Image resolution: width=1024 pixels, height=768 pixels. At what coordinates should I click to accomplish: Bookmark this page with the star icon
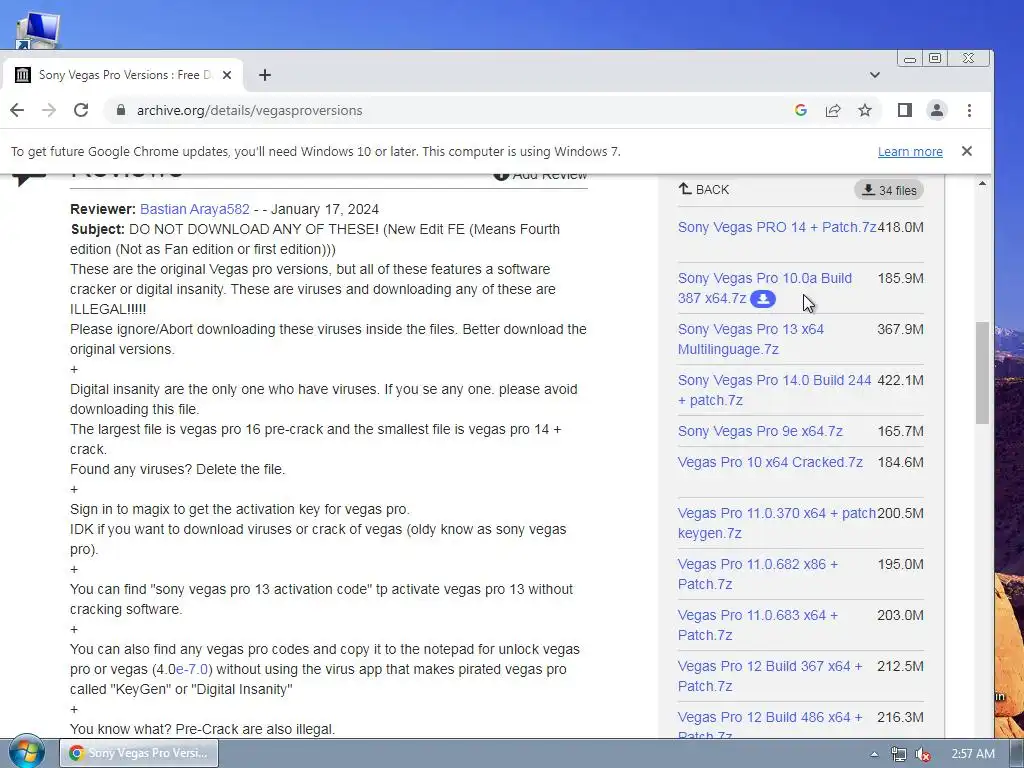pos(865,110)
